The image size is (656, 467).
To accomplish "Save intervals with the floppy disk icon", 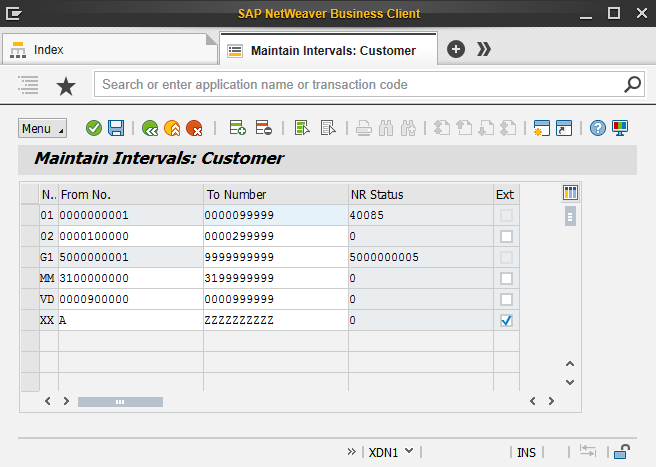I will pyautogui.click(x=116, y=128).
